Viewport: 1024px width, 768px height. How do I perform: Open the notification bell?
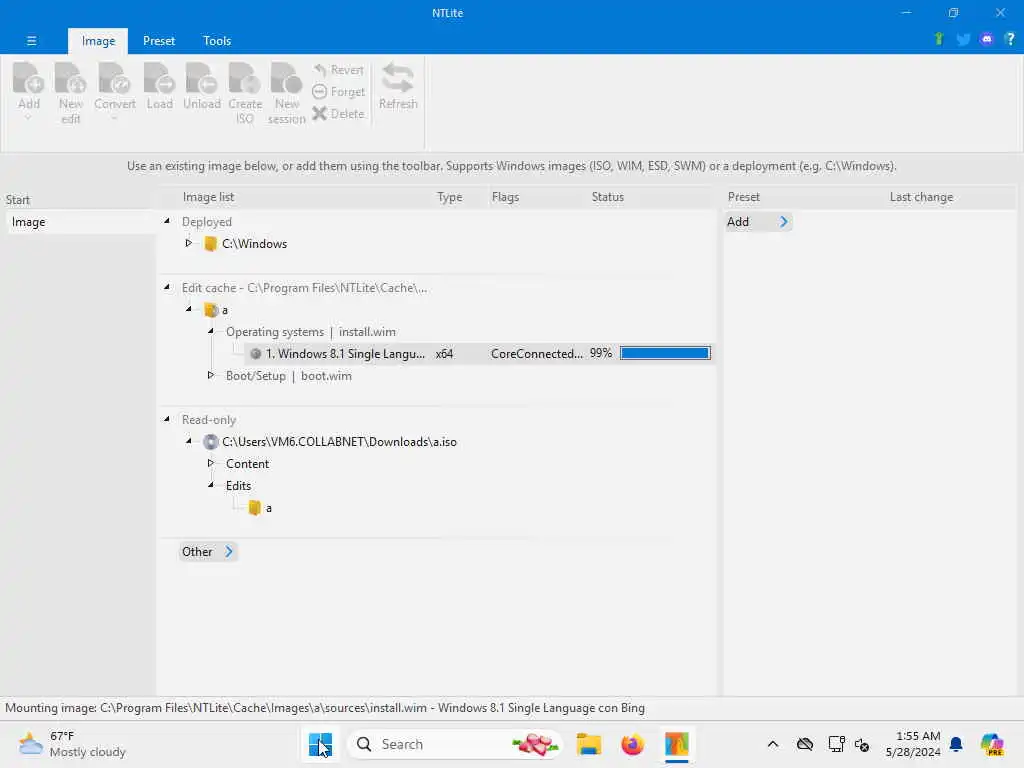(956, 744)
